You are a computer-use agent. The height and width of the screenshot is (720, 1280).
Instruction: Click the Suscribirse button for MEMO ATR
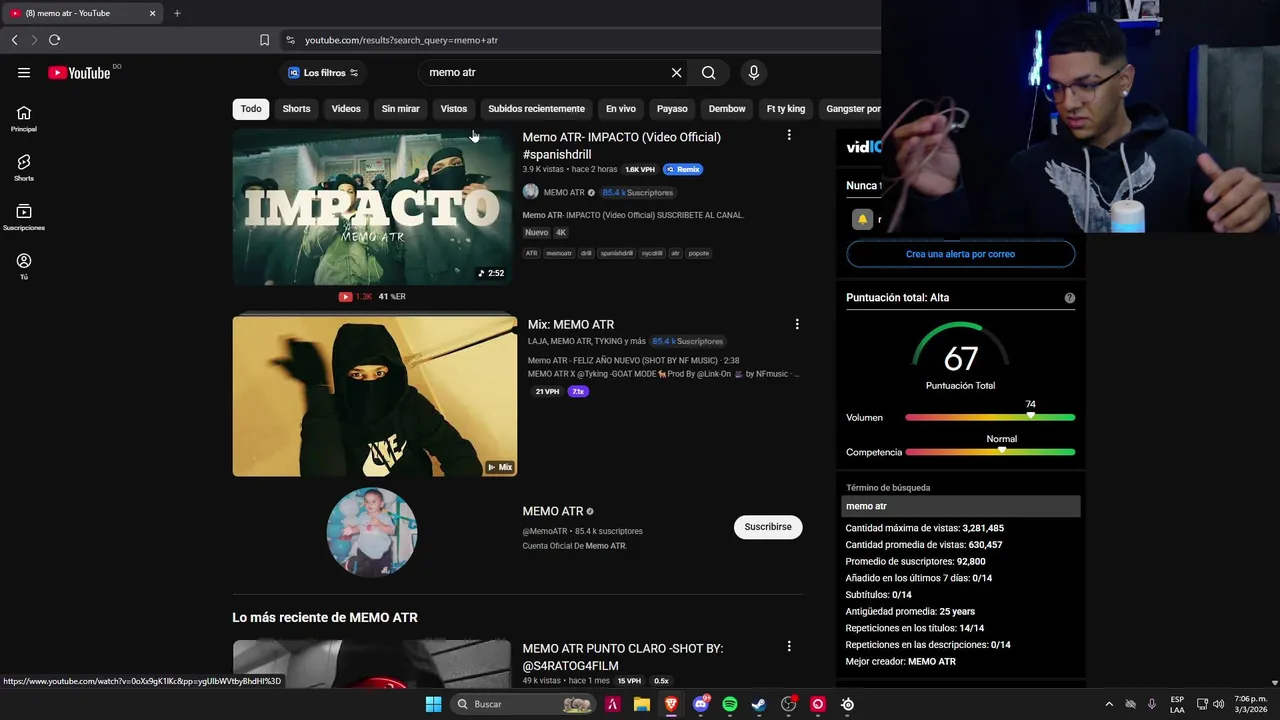click(768, 527)
